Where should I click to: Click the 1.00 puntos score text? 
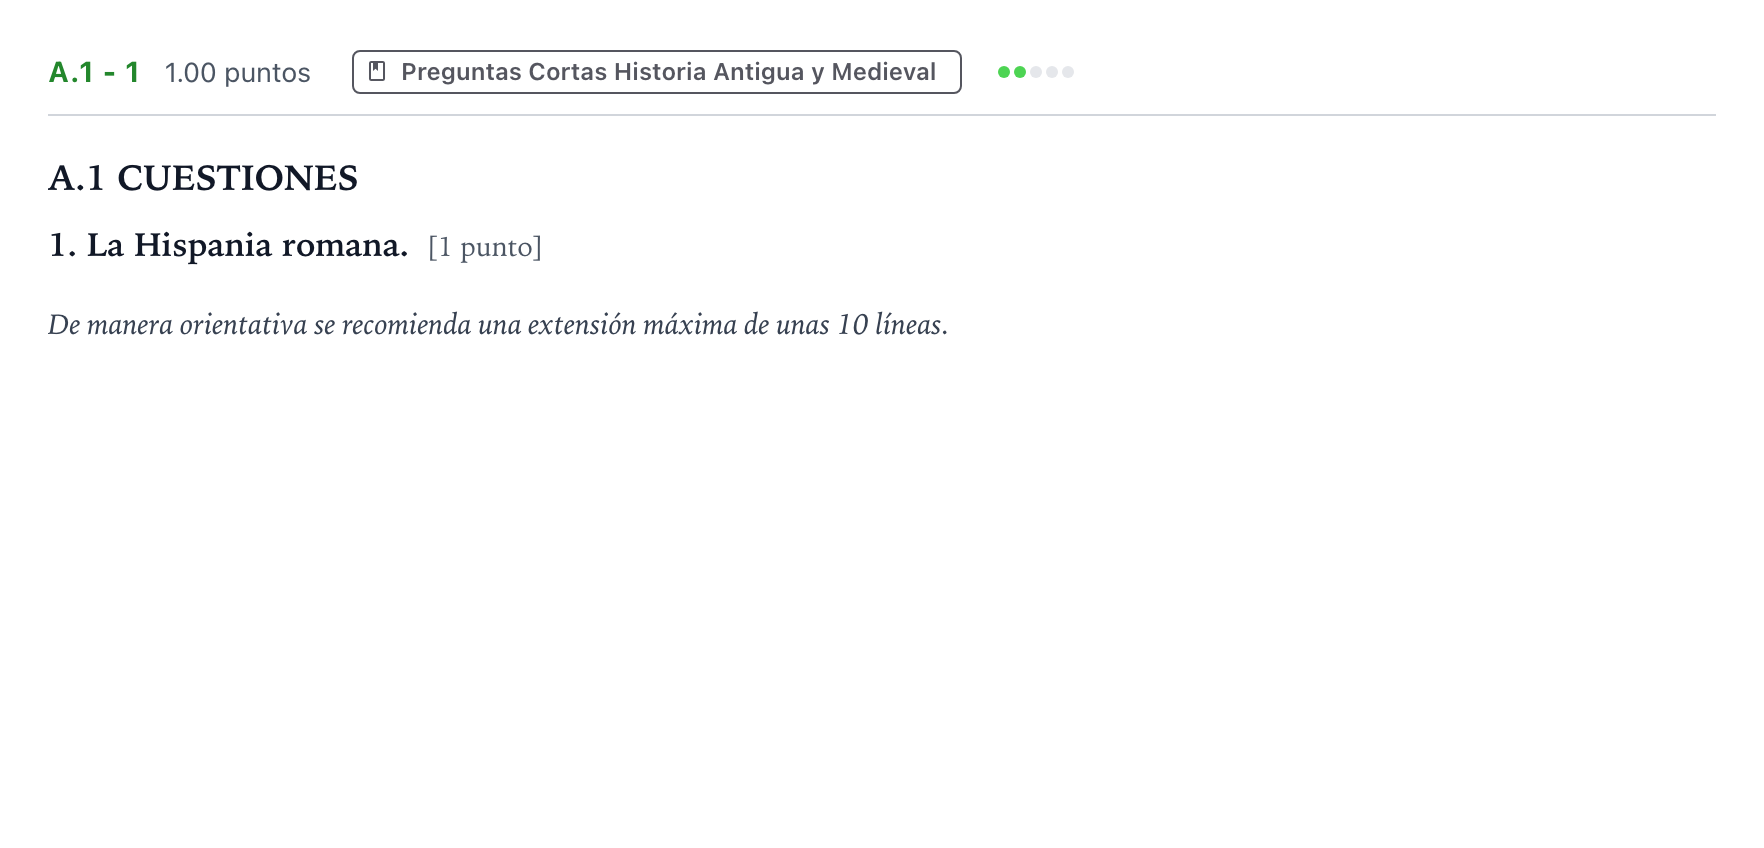[237, 73]
